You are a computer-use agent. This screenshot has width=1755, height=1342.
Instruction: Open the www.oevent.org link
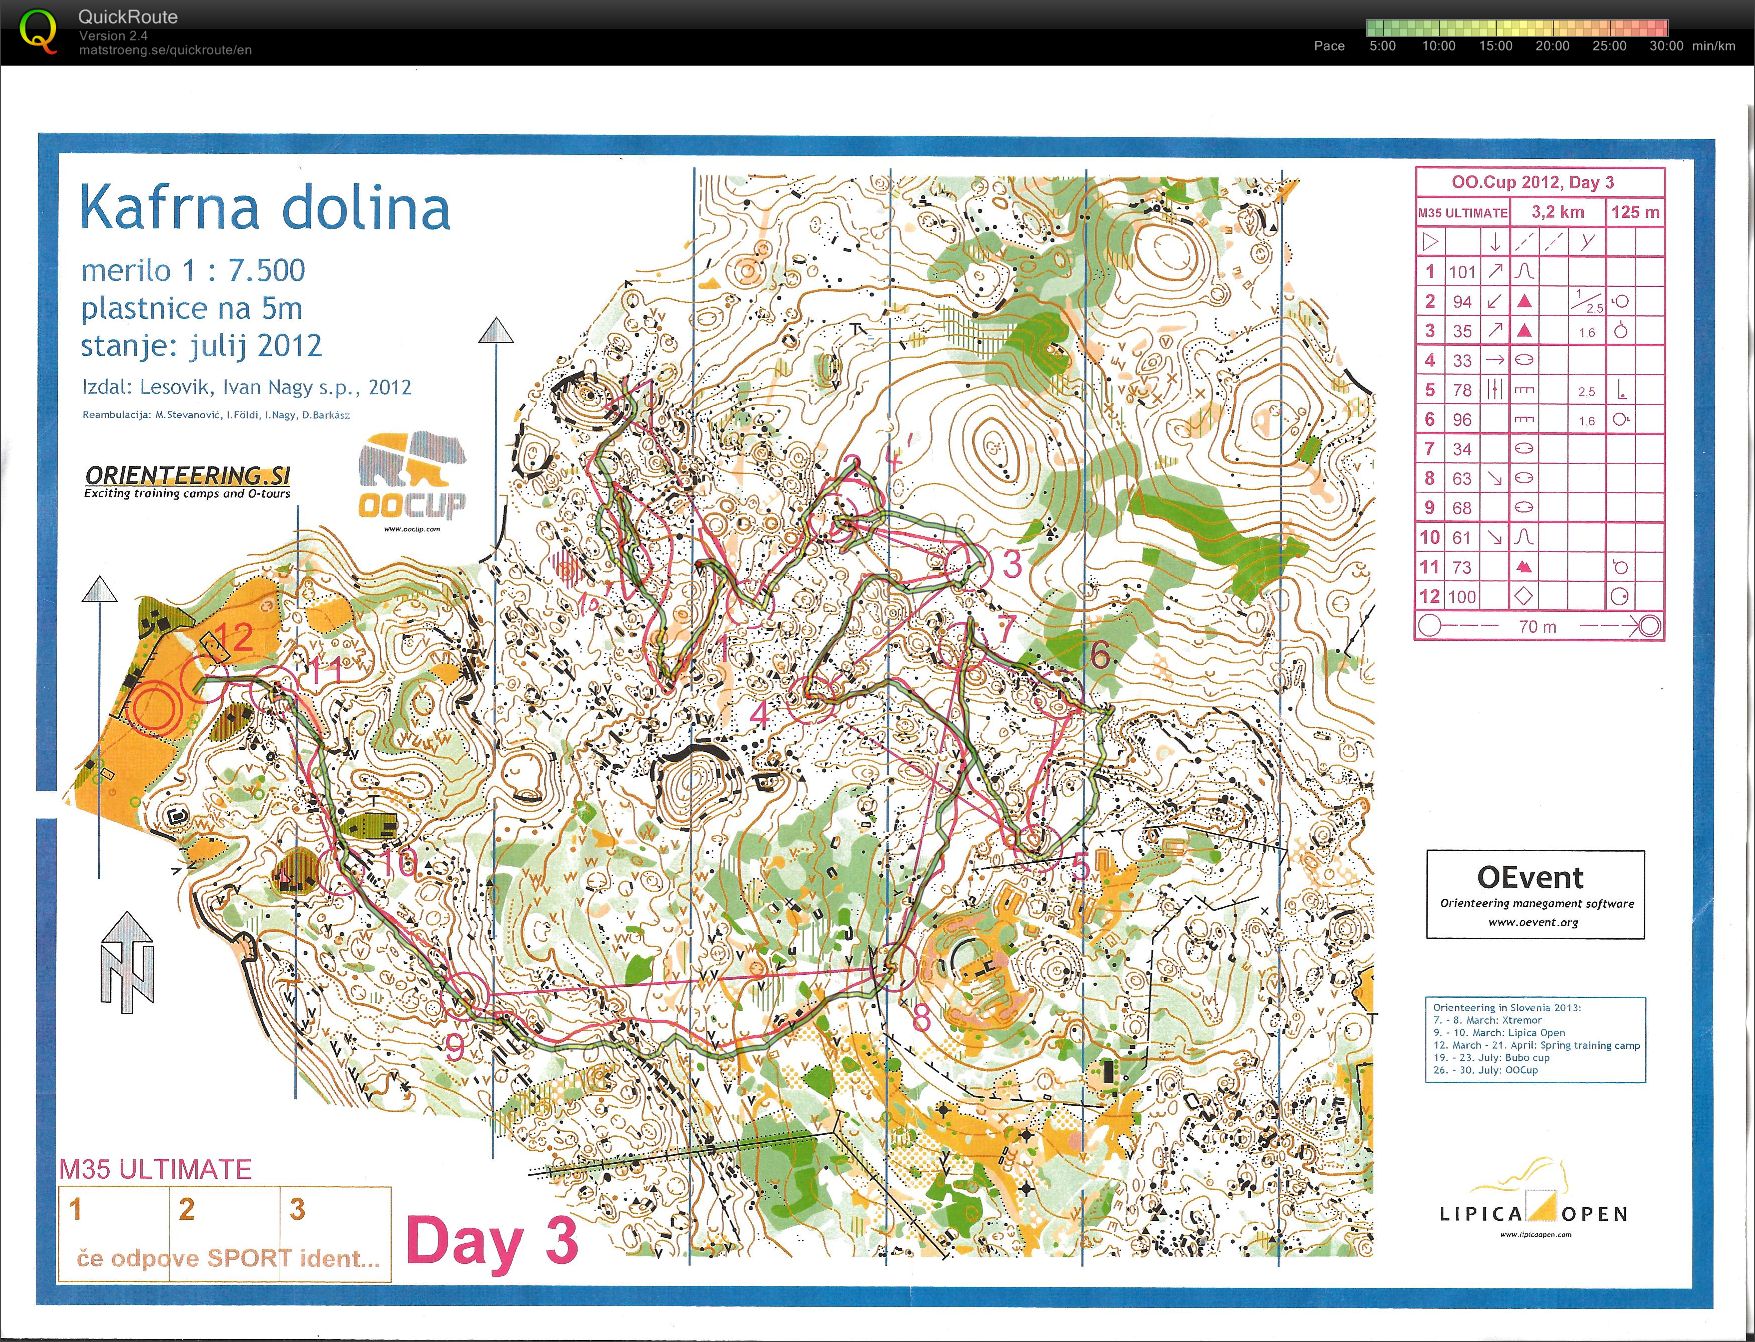[1533, 922]
